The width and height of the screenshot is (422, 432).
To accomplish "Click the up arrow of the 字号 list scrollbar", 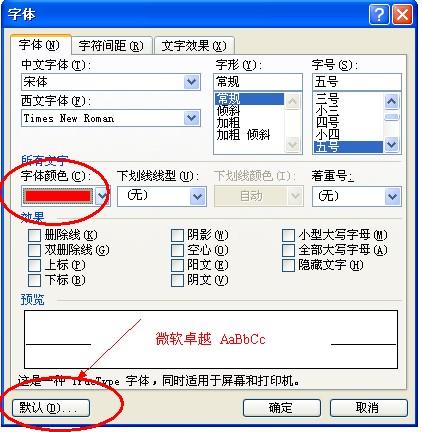I will [x=392, y=101].
